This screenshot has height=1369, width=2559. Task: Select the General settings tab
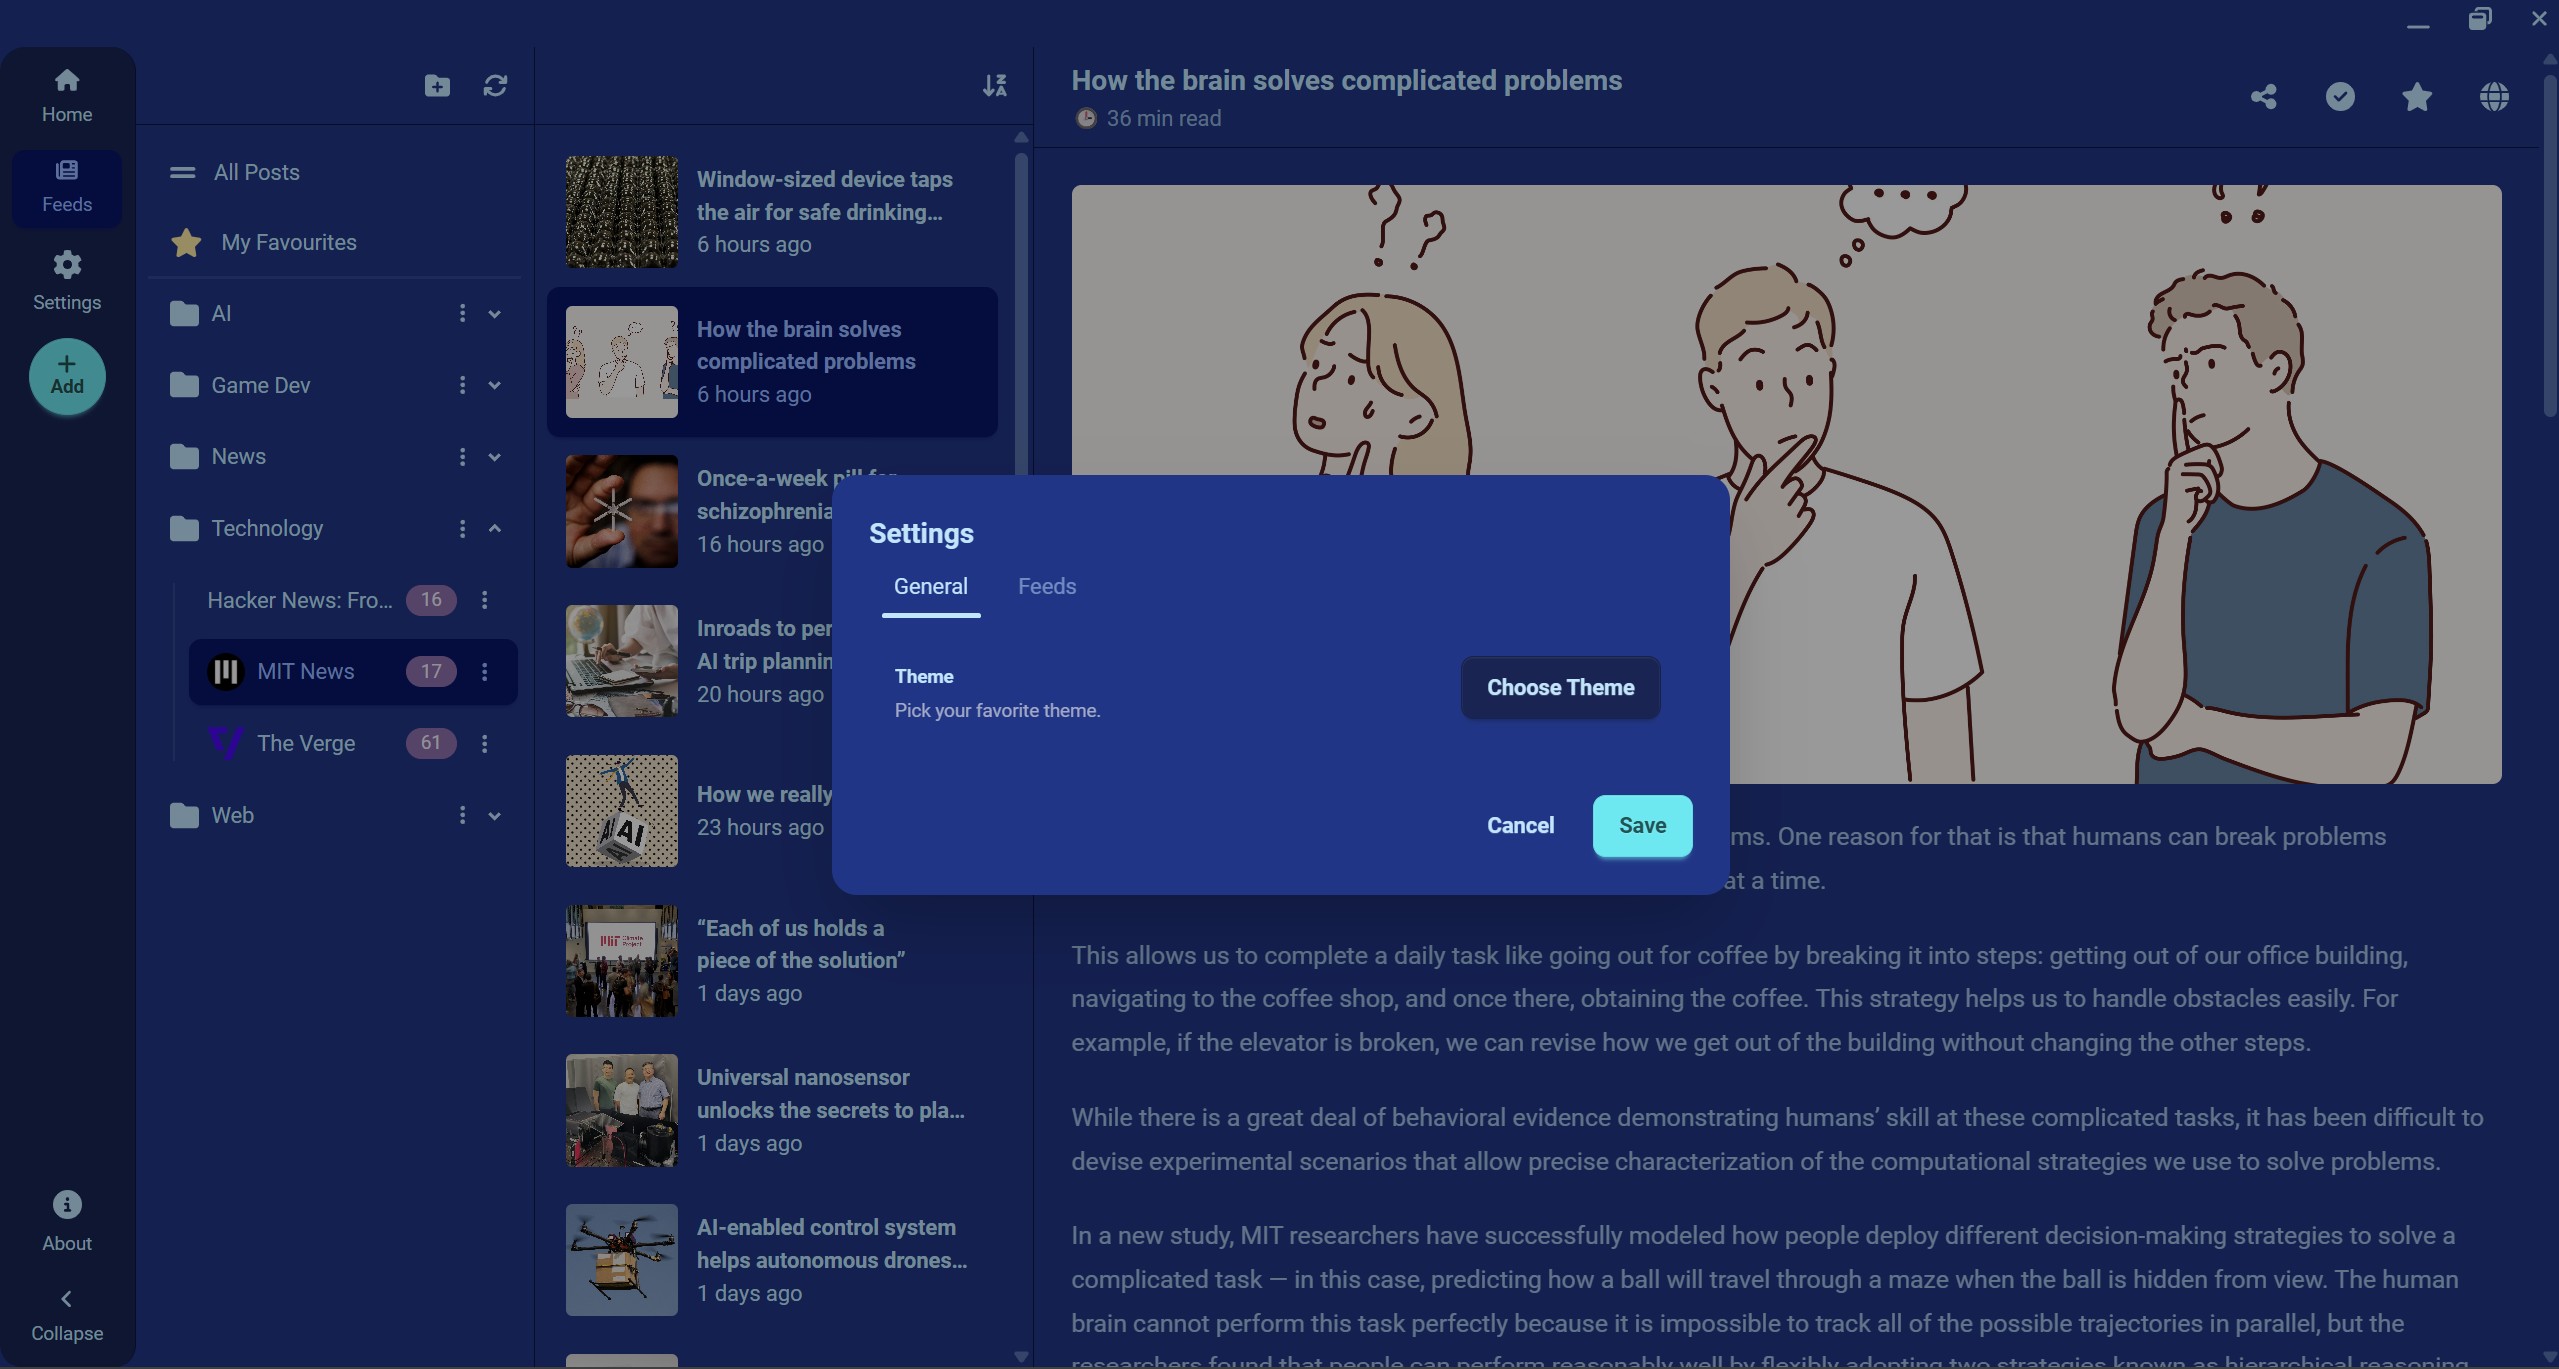point(931,587)
